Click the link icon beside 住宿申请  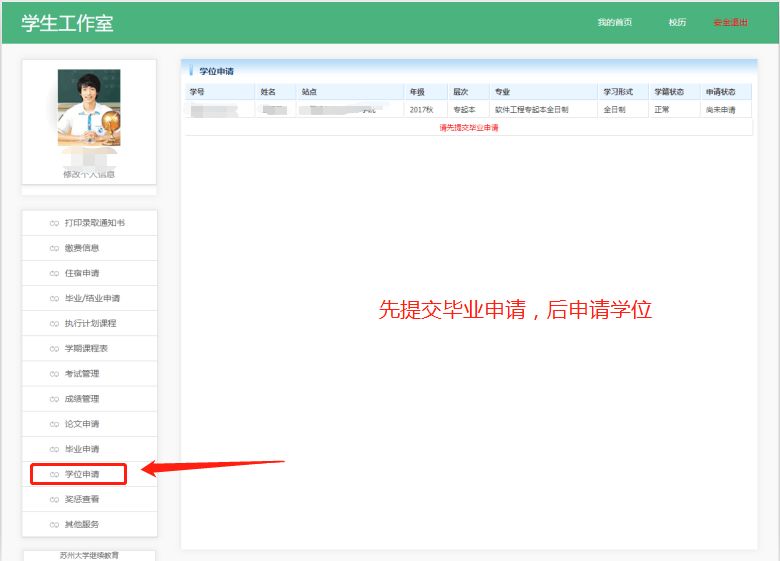(x=54, y=273)
